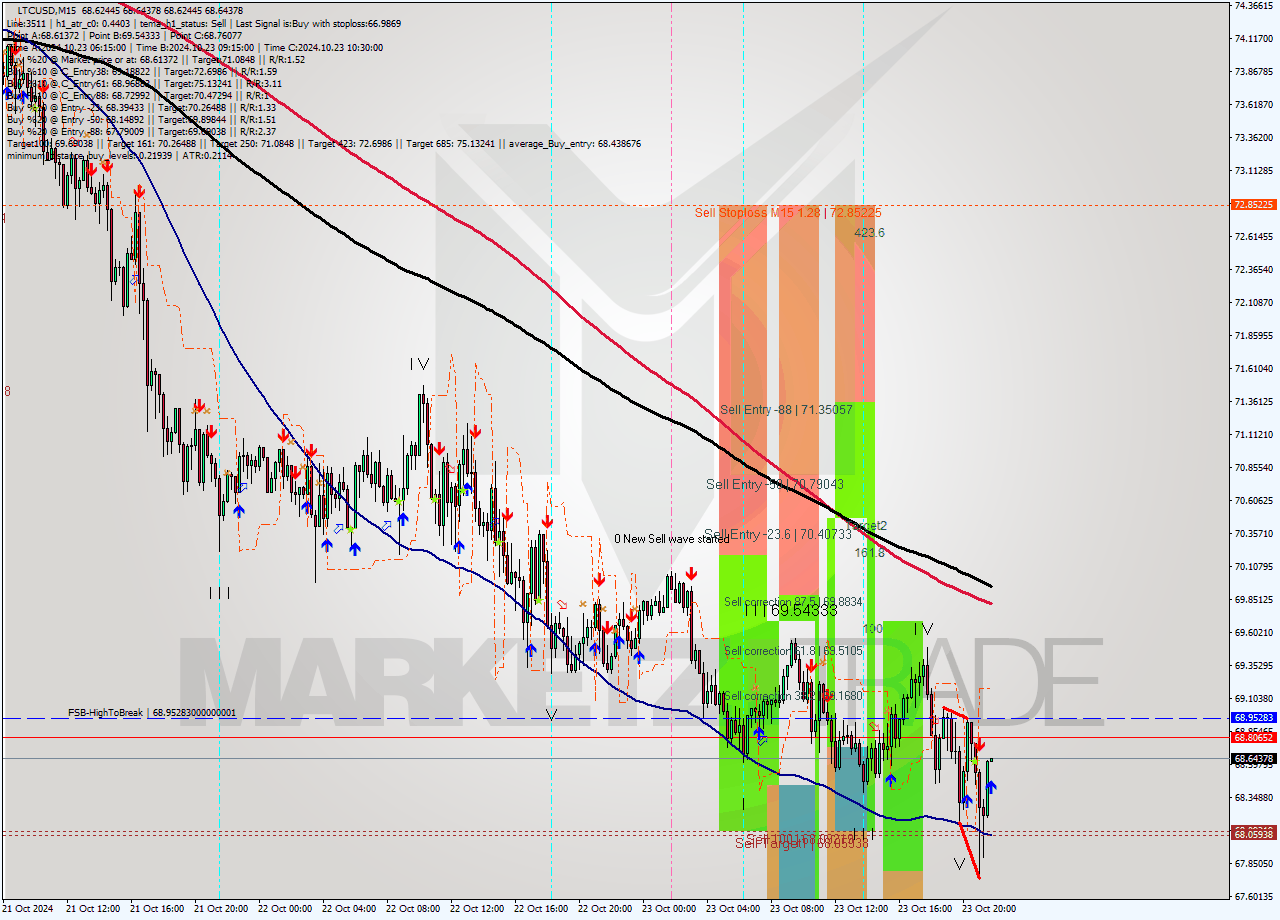Select the 23 Oct 20:00 time axis label
The width and height of the screenshot is (1280, 920).
click(x=988, y=909)
